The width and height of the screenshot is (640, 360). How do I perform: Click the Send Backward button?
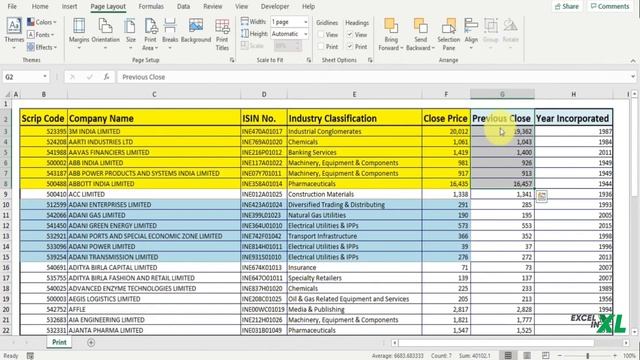[x=420, y=34]
